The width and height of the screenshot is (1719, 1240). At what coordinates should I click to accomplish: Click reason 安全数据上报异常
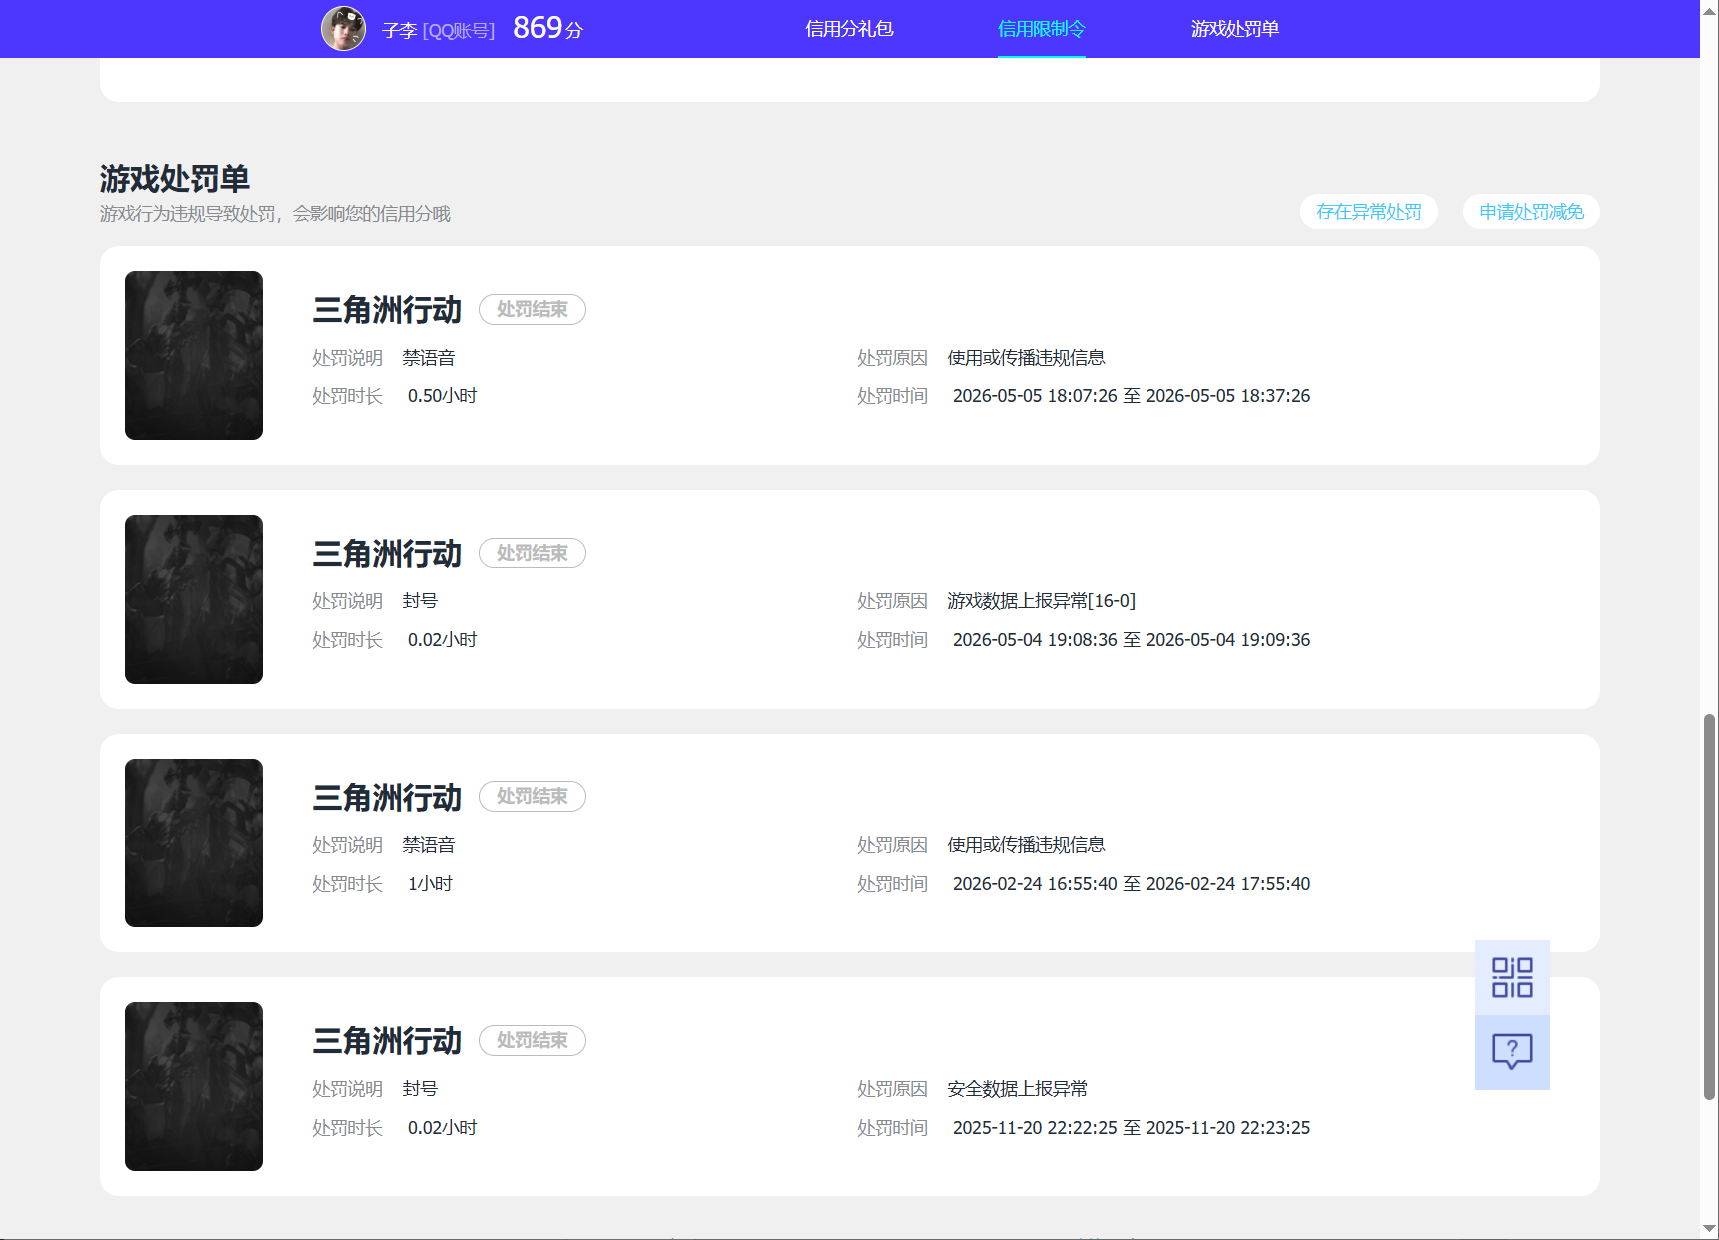click(1017, 1089)
